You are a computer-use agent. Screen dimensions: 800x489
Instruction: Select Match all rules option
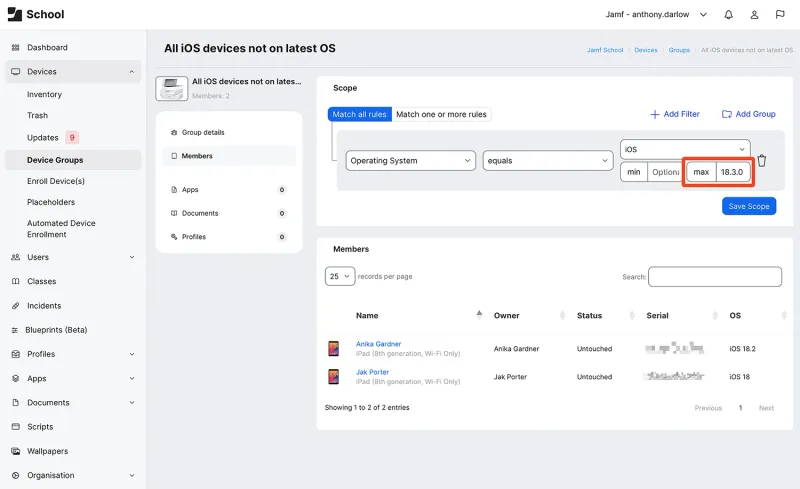coord(360,114)
